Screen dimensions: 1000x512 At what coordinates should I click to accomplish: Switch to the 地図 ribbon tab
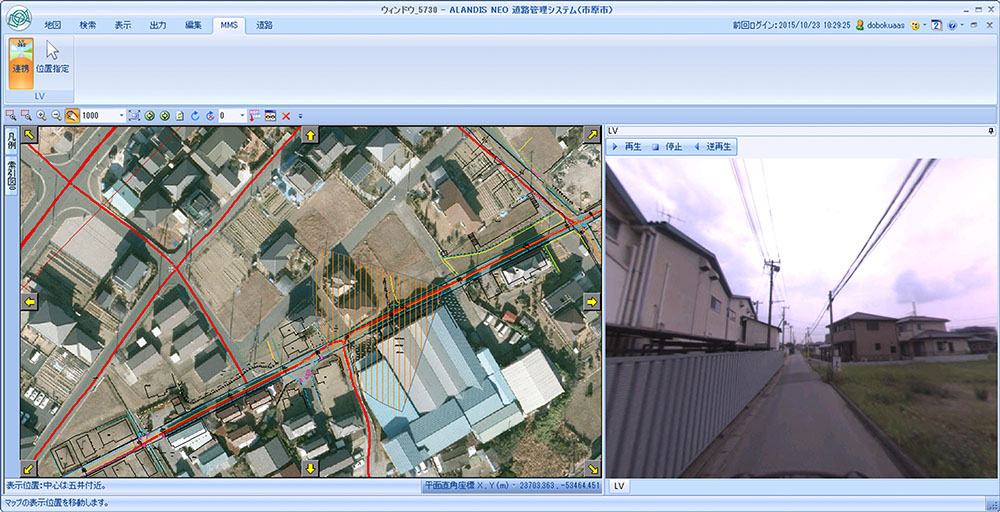point(54,24)
